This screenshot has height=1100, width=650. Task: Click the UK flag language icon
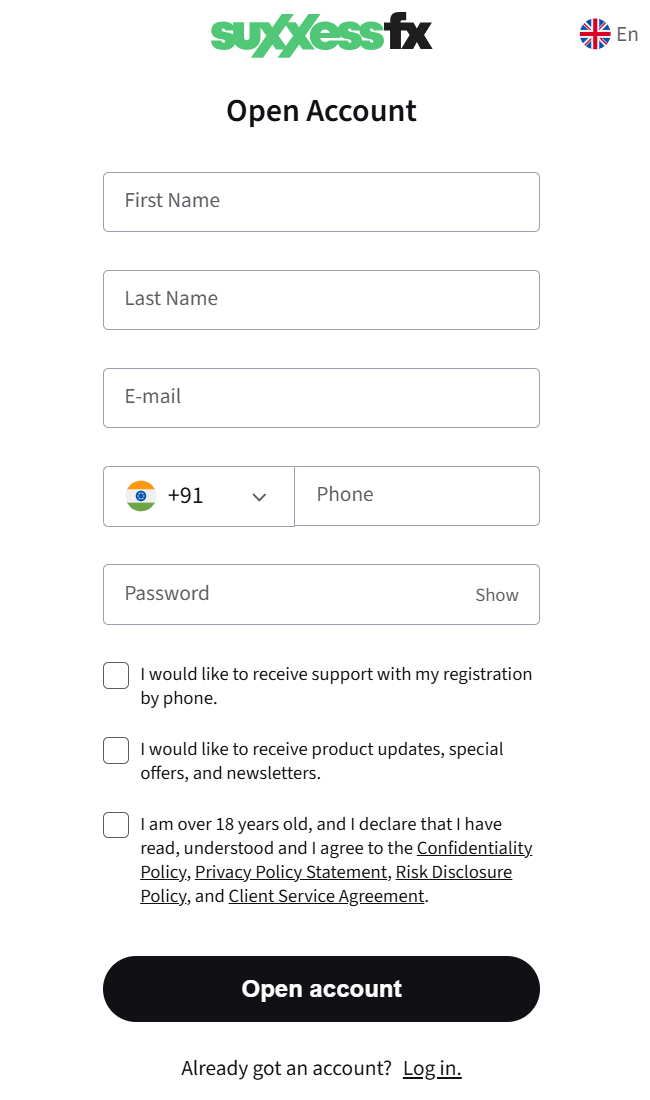click(595, 34)
